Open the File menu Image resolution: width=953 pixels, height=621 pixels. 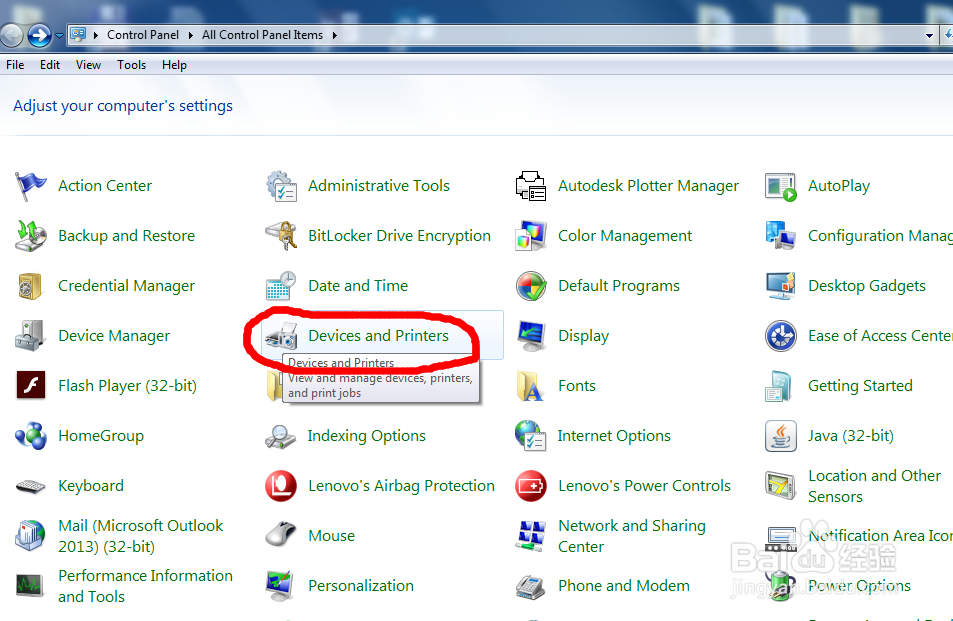pos(15,65)
